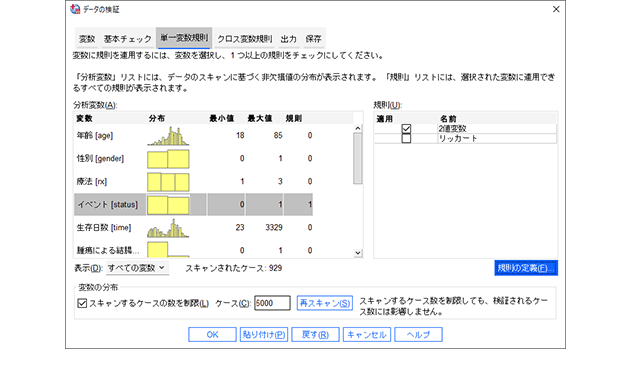Click the イベント [status] distribution chart
The height and width of the screenshot is (380, 630).
point(168,204)
